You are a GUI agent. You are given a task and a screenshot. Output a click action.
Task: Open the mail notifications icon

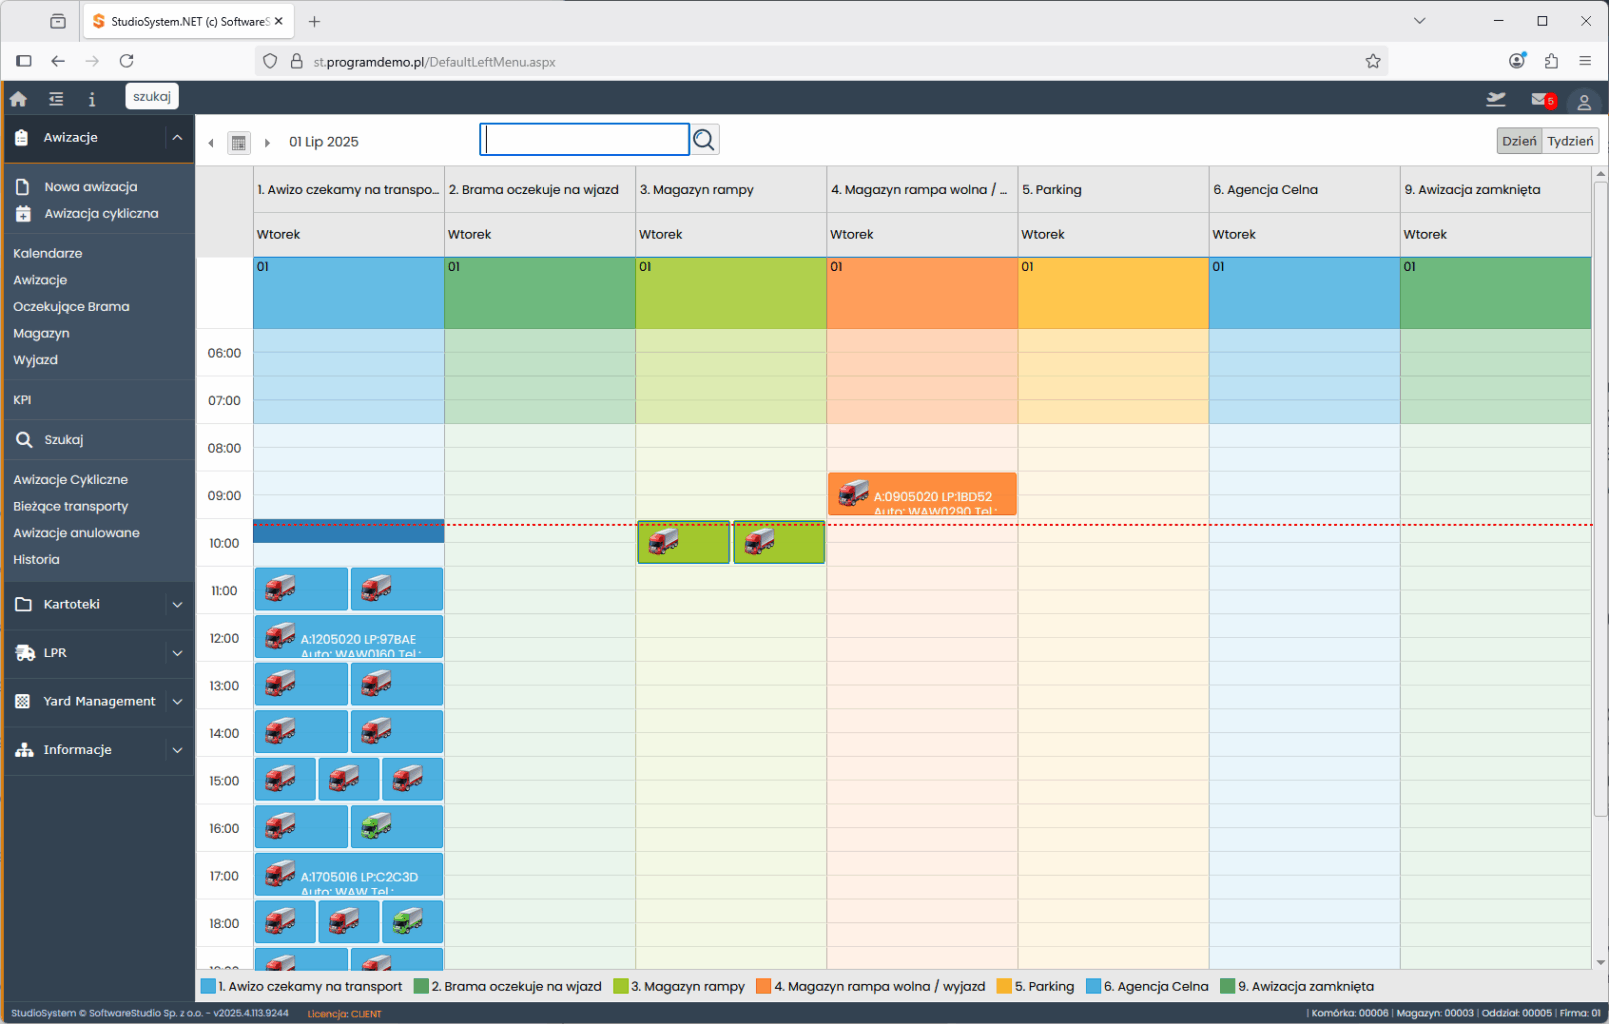click(1541, 99)
